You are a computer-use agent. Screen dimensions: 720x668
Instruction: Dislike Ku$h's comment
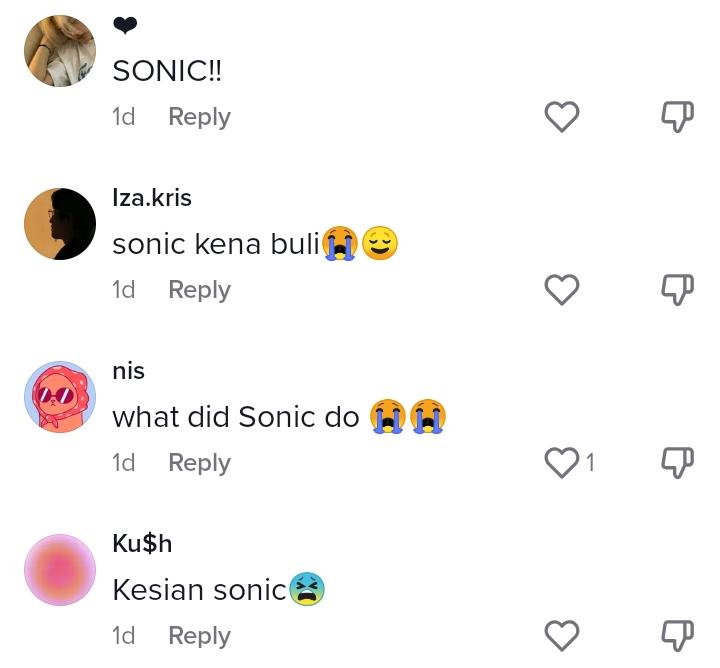pyautogui.click(x=678, y=636)
